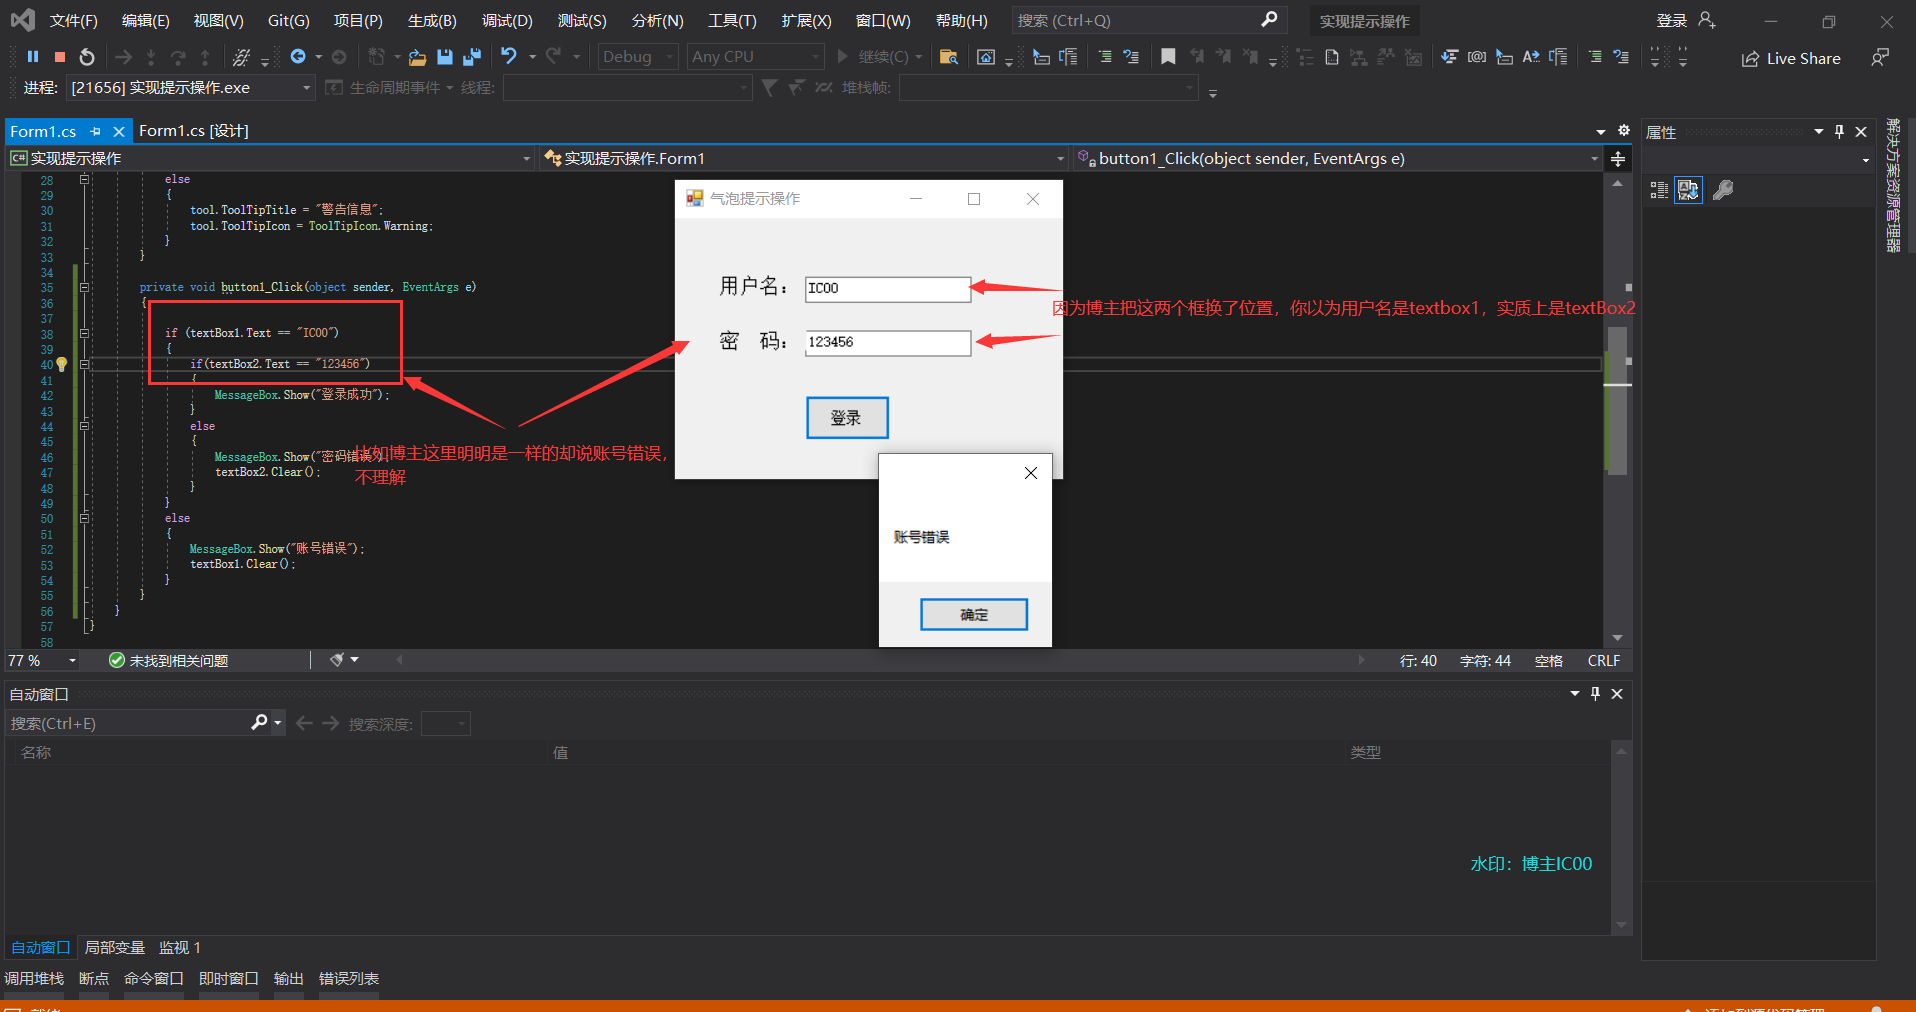Screen dimensions: 1916x1012
Task: Switch to the Form1.cs [设计] tab
Action: (194, 131)
